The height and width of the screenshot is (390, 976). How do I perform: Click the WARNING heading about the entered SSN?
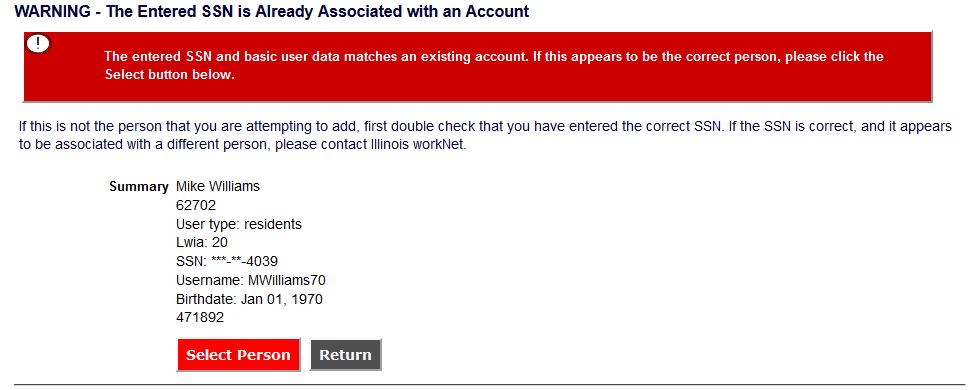[x=272, y=11]
